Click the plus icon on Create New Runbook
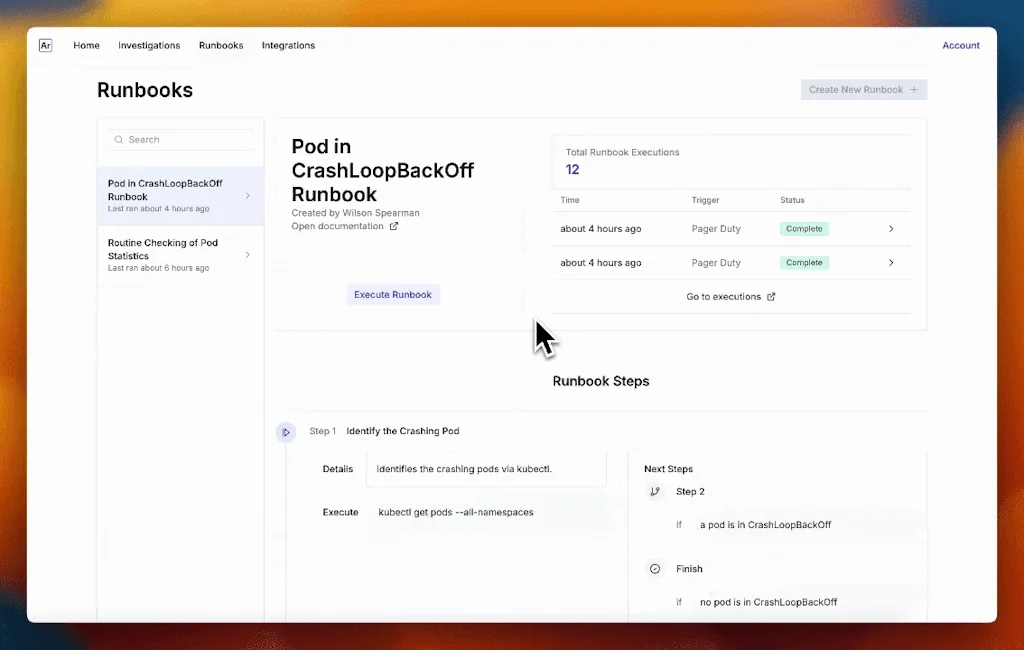 pos(916,89)
